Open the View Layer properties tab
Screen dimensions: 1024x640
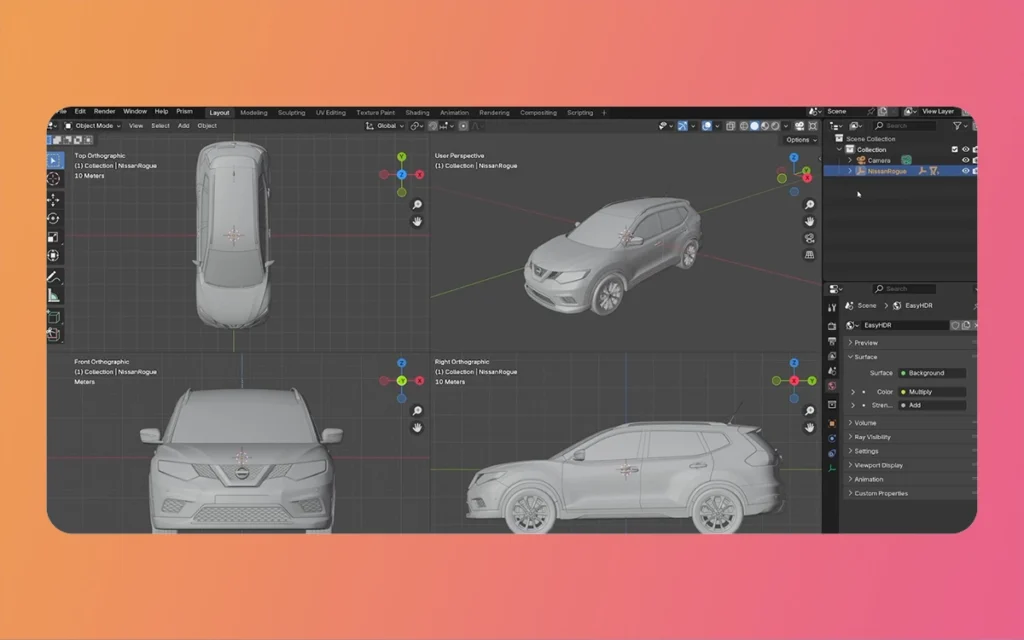pos(832,357)
